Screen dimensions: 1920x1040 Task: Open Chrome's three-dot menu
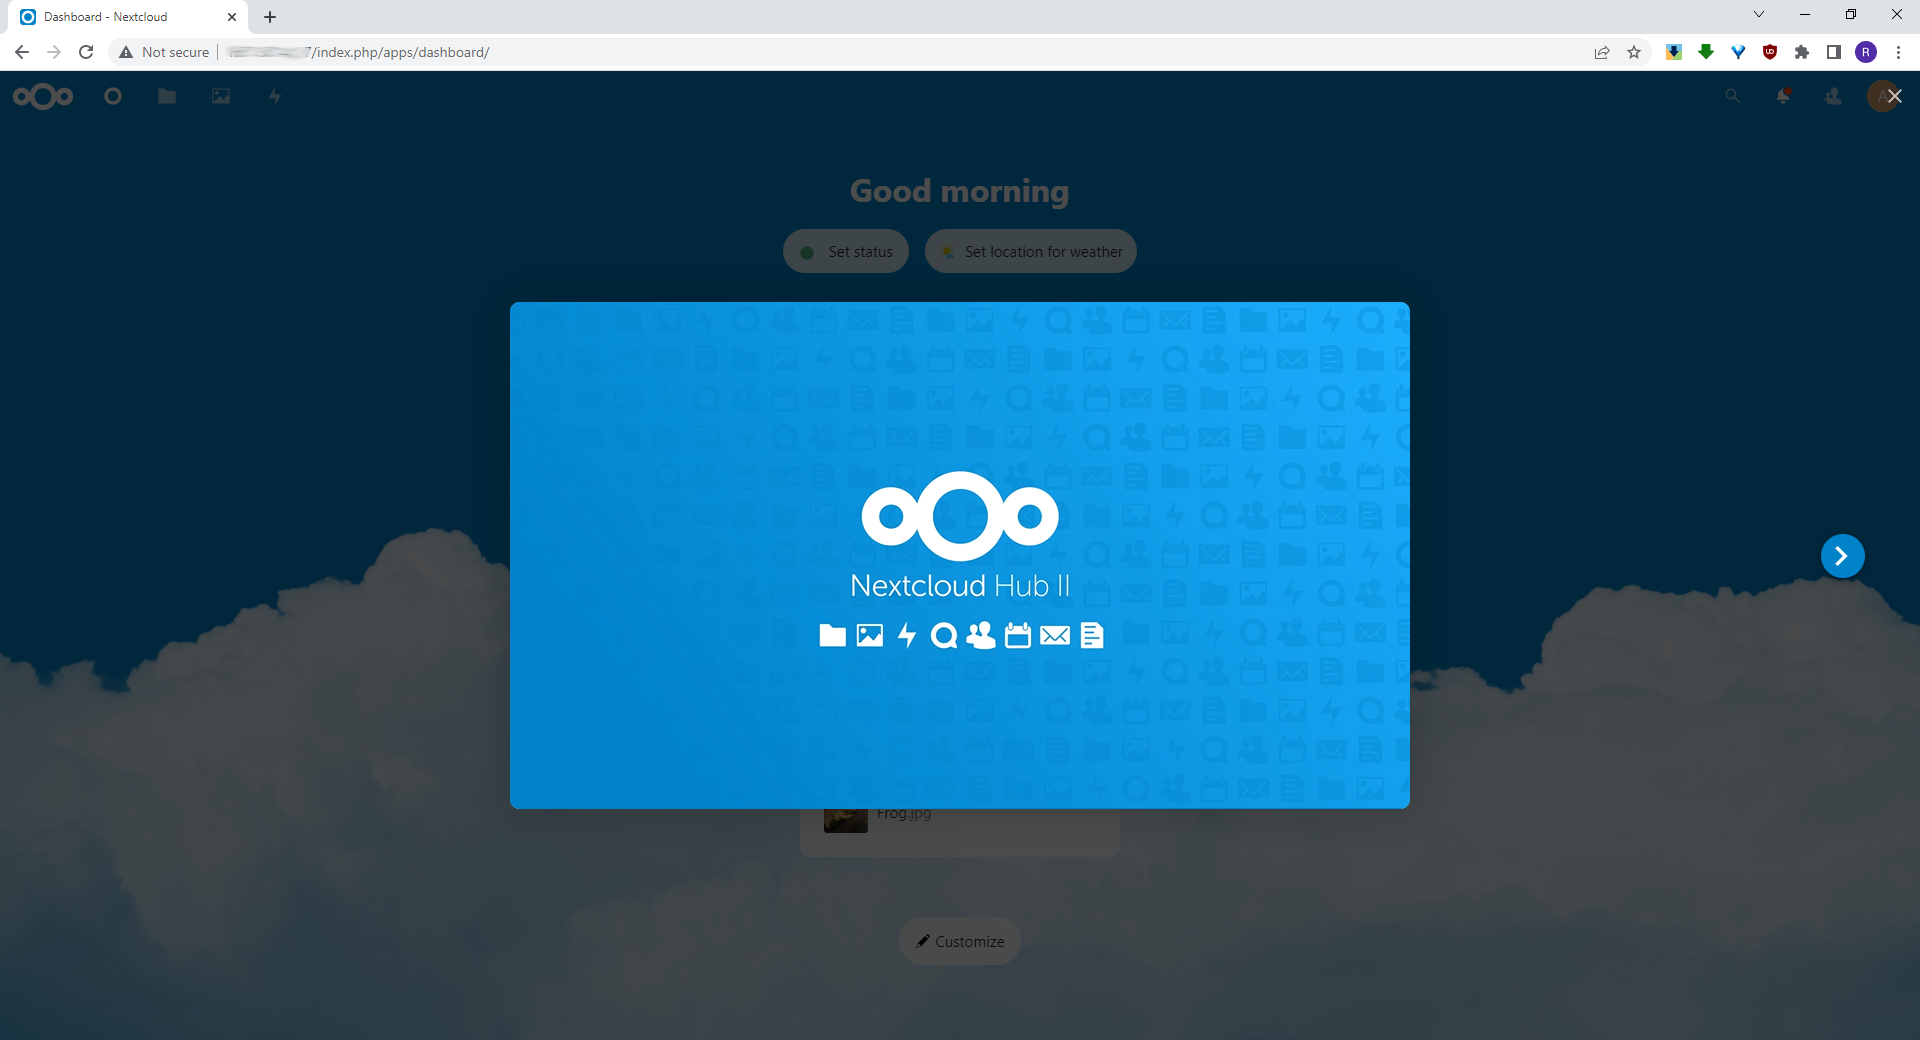[x=1899, y=52]
